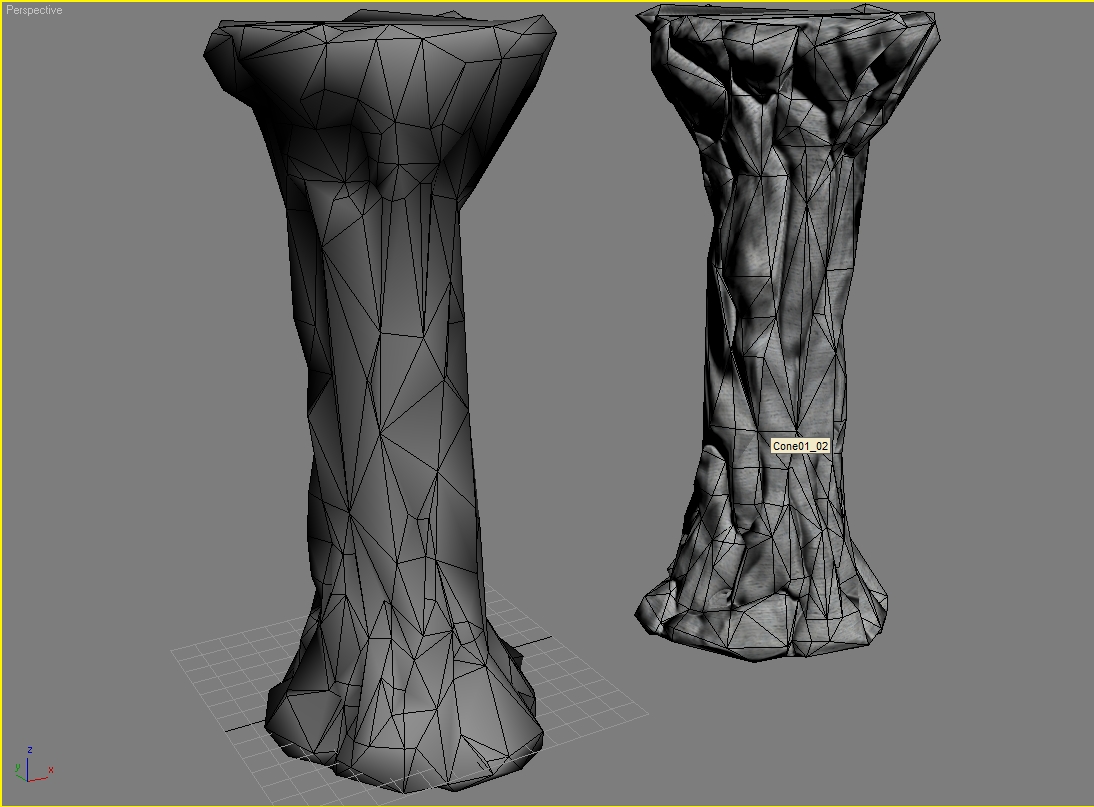
Task: Click empty viewport area below textured column
Action: [800, 740]
